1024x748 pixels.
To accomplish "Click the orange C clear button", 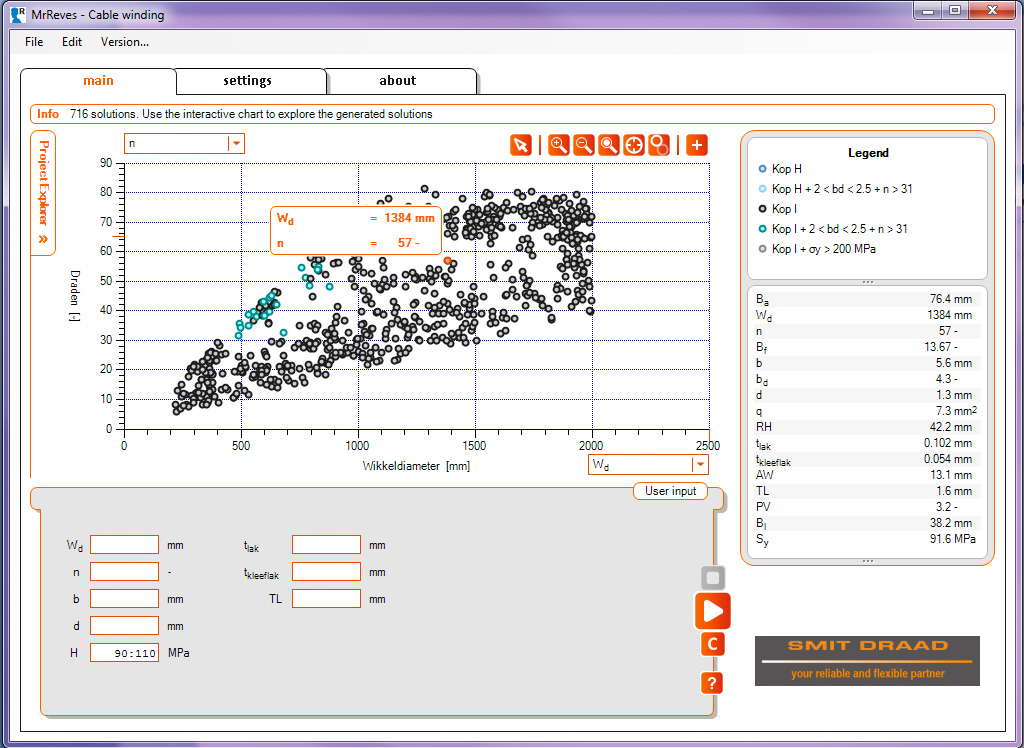I will [712, 645].
